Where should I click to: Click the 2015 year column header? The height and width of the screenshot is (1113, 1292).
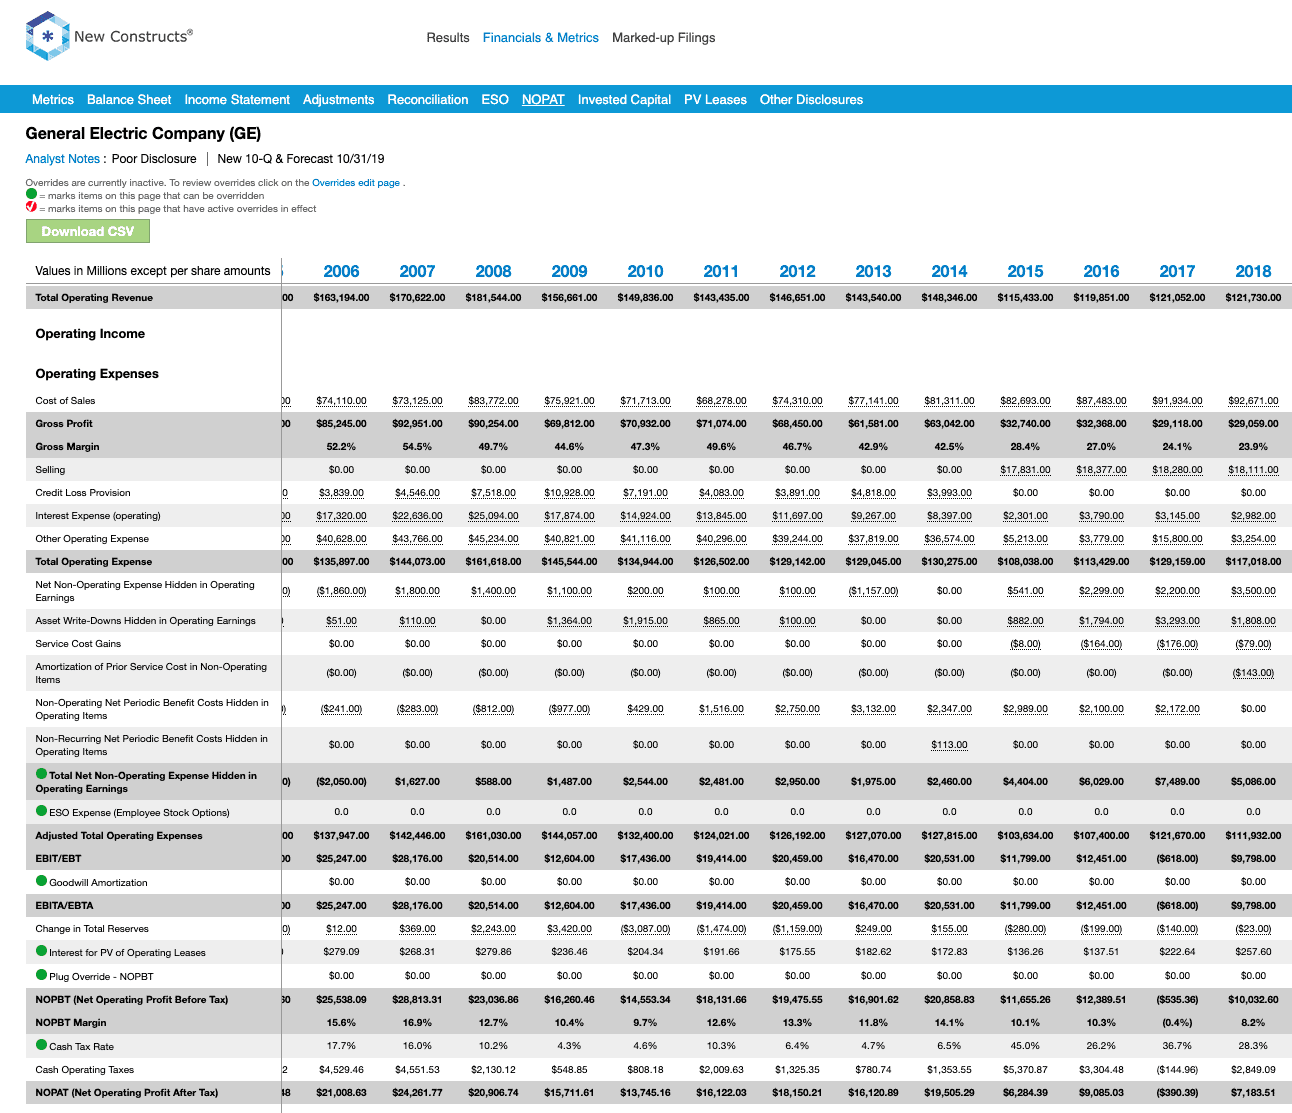(1025, 271)
